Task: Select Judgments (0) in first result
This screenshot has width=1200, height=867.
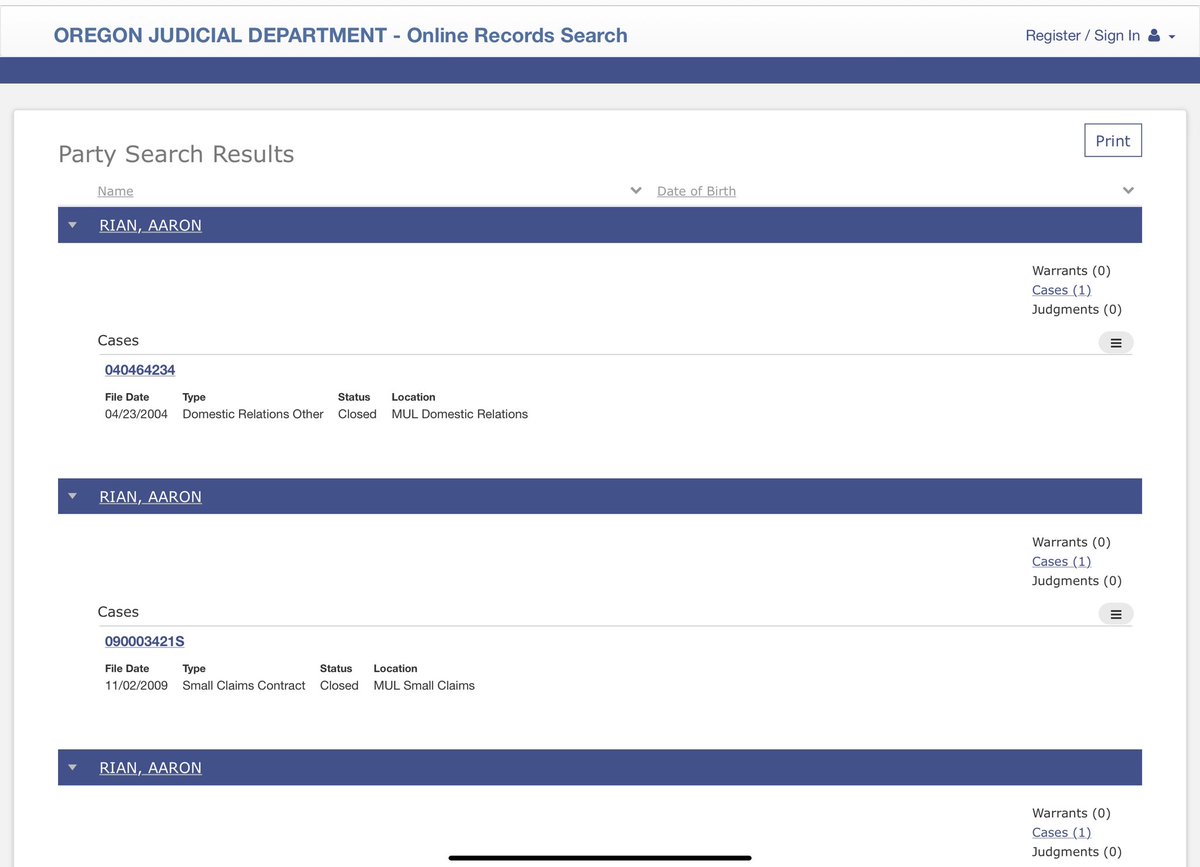Action: pyautogui.click(x=1077, y=309)
